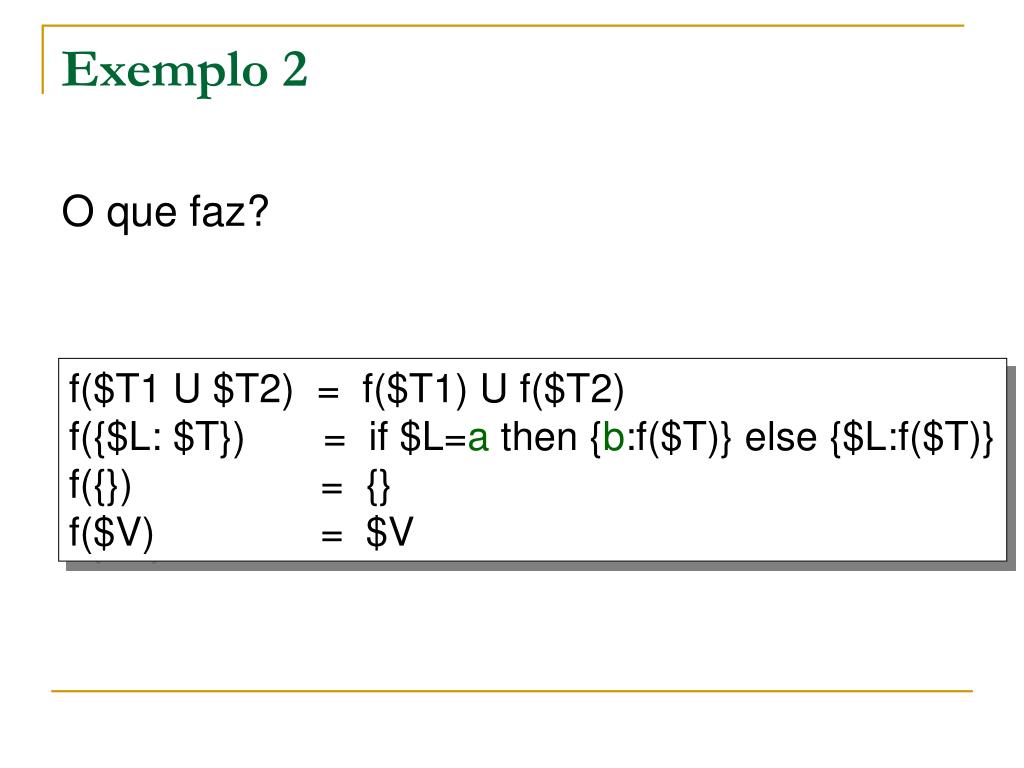Click the equals sign on the first rule
This screenshot has width=1024, height=768.
(x=328, y=392)
